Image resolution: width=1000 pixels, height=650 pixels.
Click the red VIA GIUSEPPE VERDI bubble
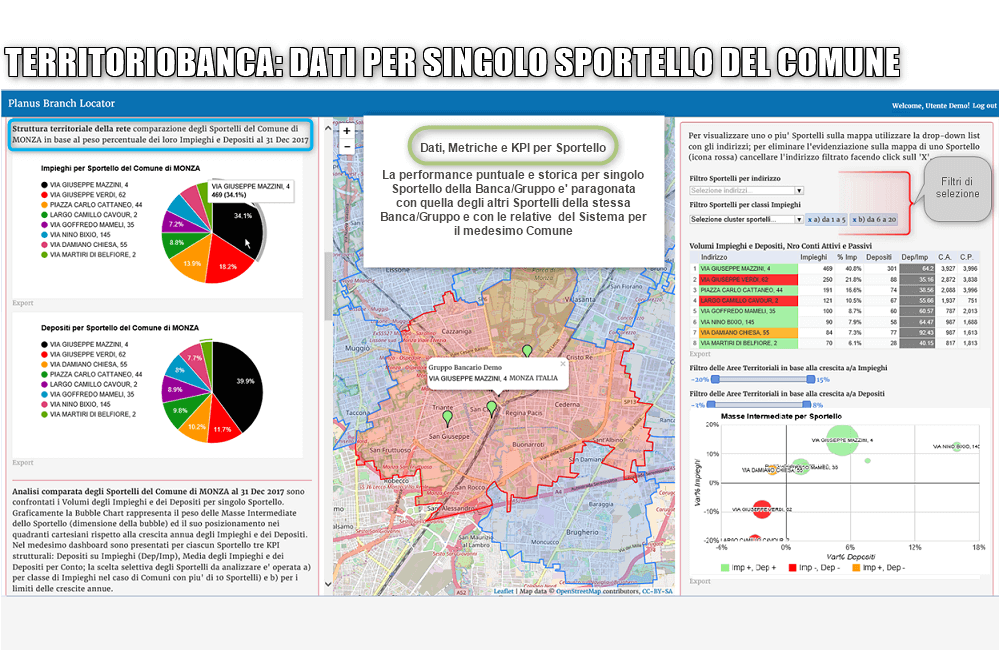761,509
